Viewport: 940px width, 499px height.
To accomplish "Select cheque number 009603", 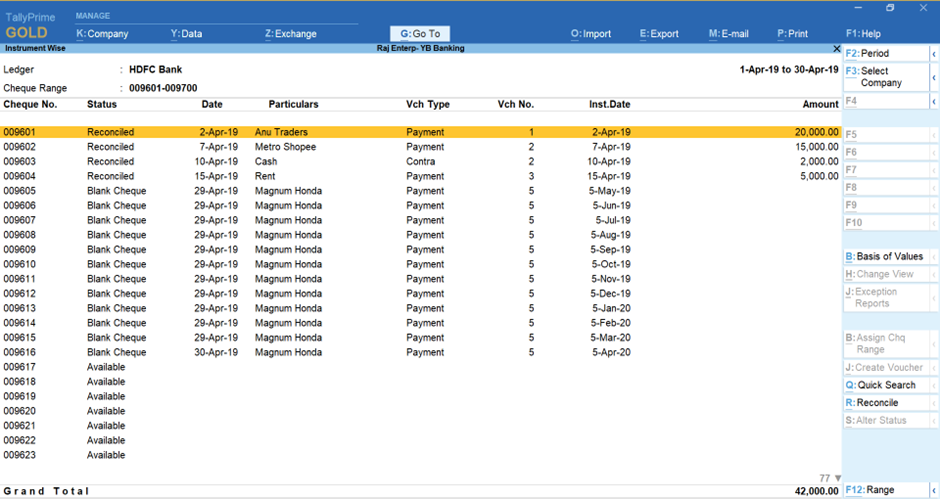I will pyautogui.click(x=19, y=161).
